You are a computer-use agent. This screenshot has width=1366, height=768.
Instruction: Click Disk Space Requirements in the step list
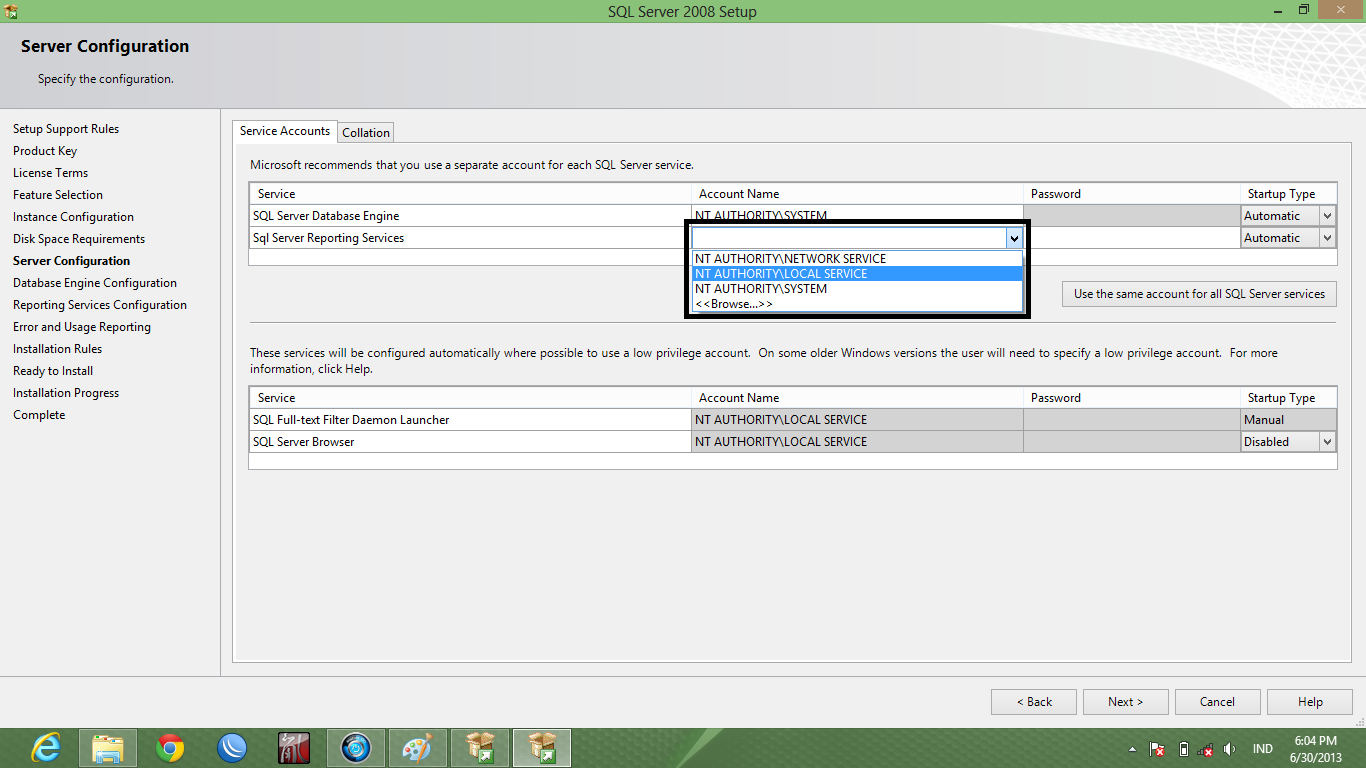pyautogui.click(x=79, y=239)
